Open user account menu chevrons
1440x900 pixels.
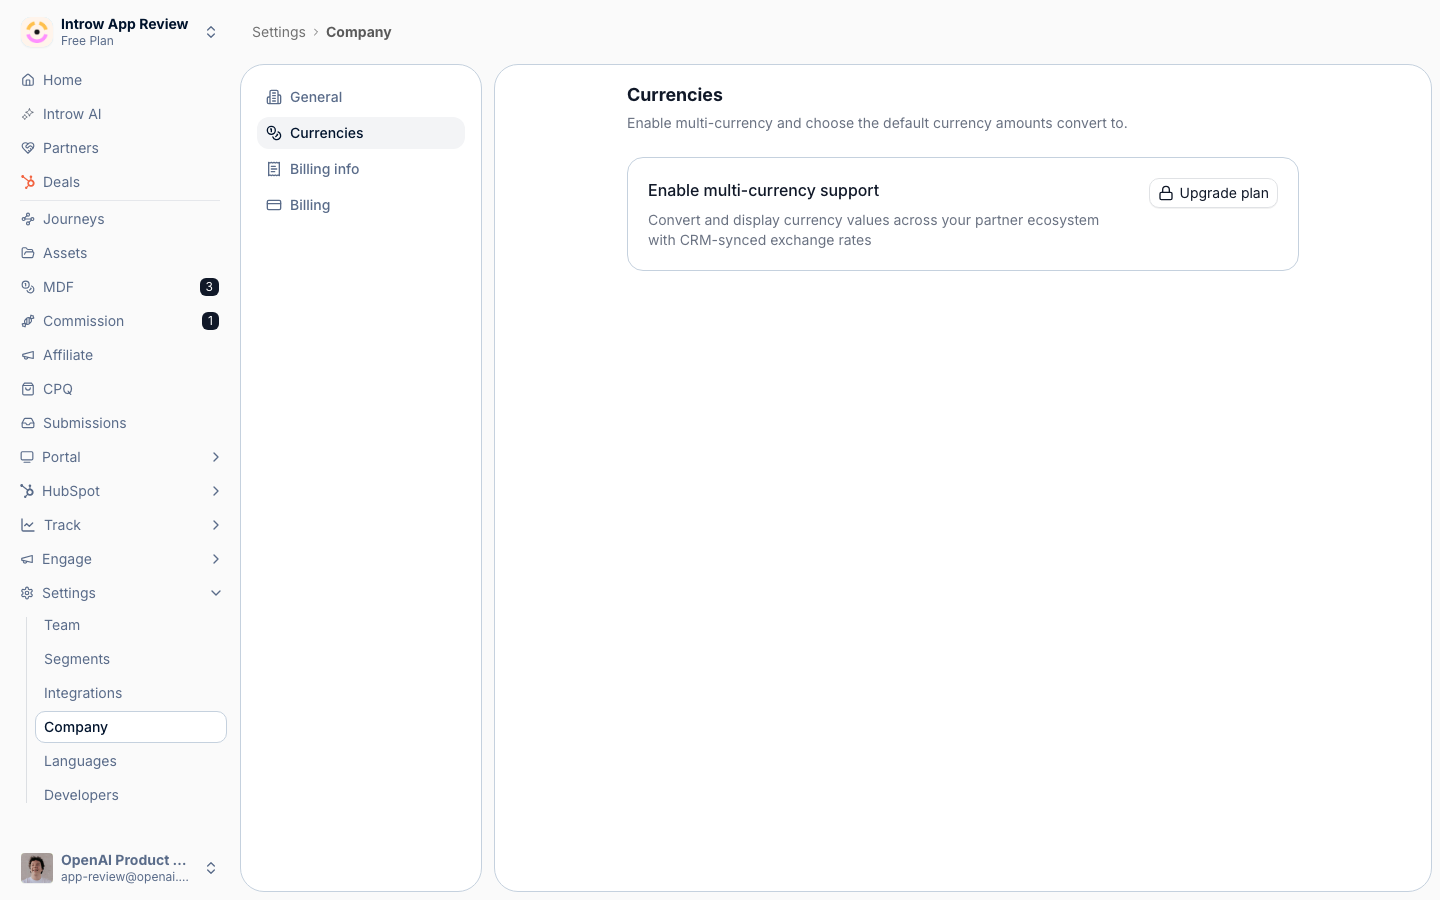tap(211, 868)
